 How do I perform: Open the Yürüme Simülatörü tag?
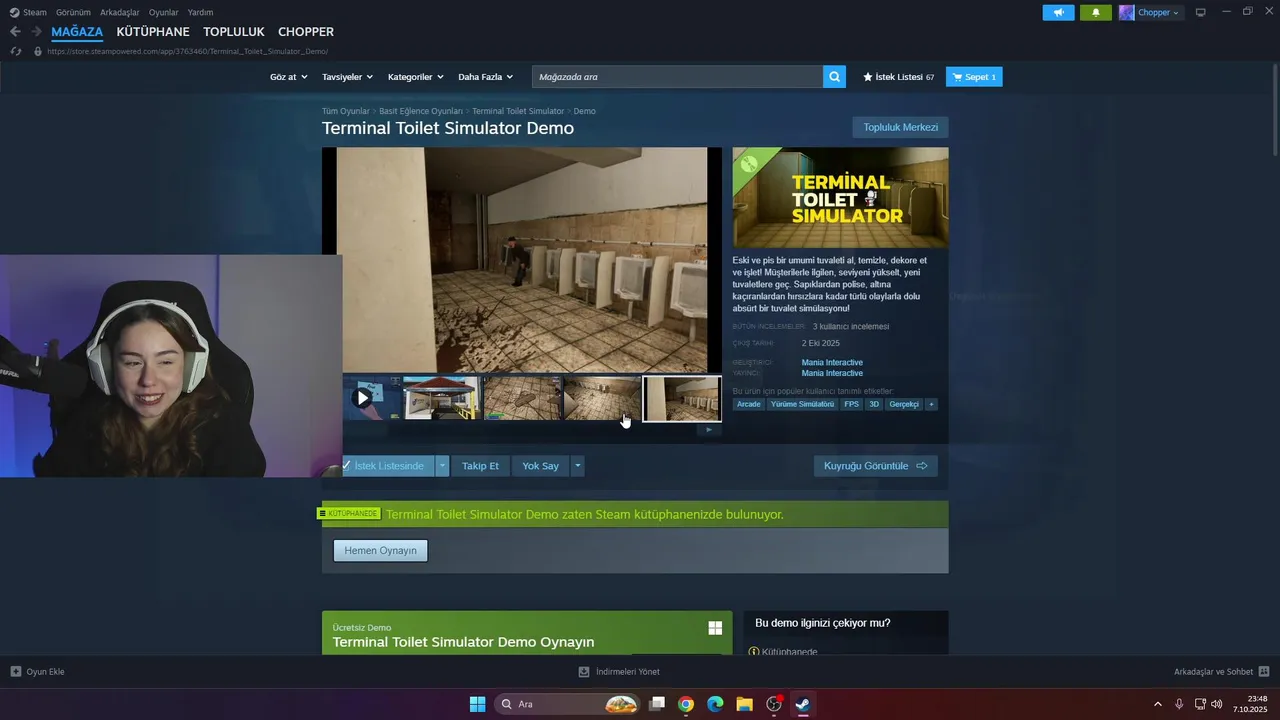point(802,404)
